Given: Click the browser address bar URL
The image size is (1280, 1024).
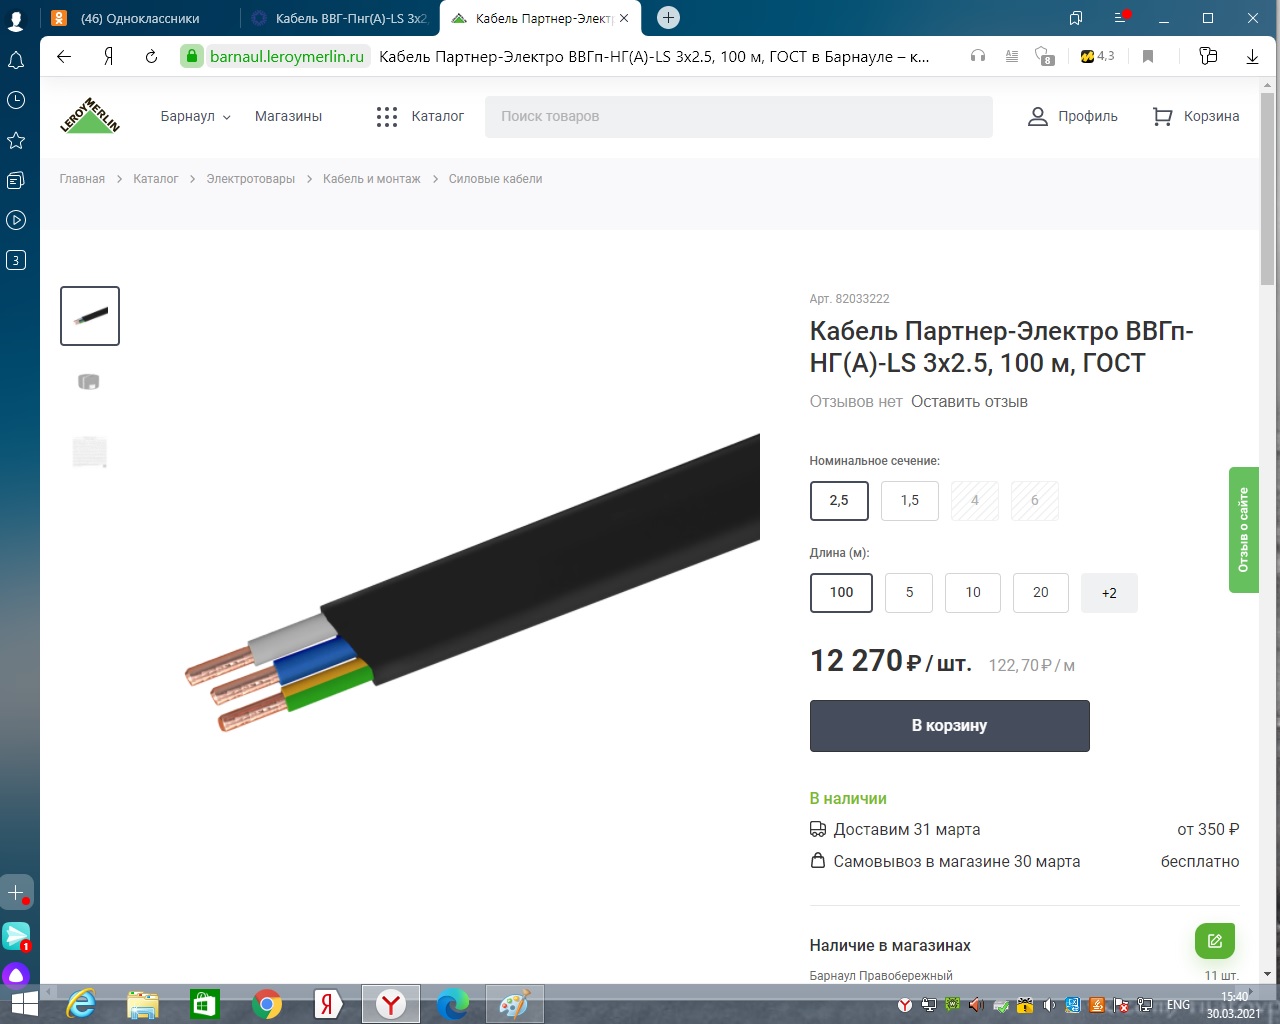Looking at the screenshot, I should point(287,57).
